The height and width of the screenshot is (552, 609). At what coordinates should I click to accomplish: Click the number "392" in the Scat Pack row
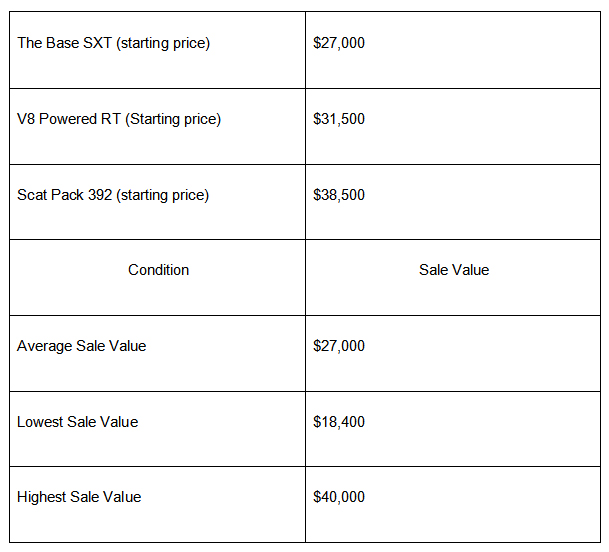pos(99,195)
